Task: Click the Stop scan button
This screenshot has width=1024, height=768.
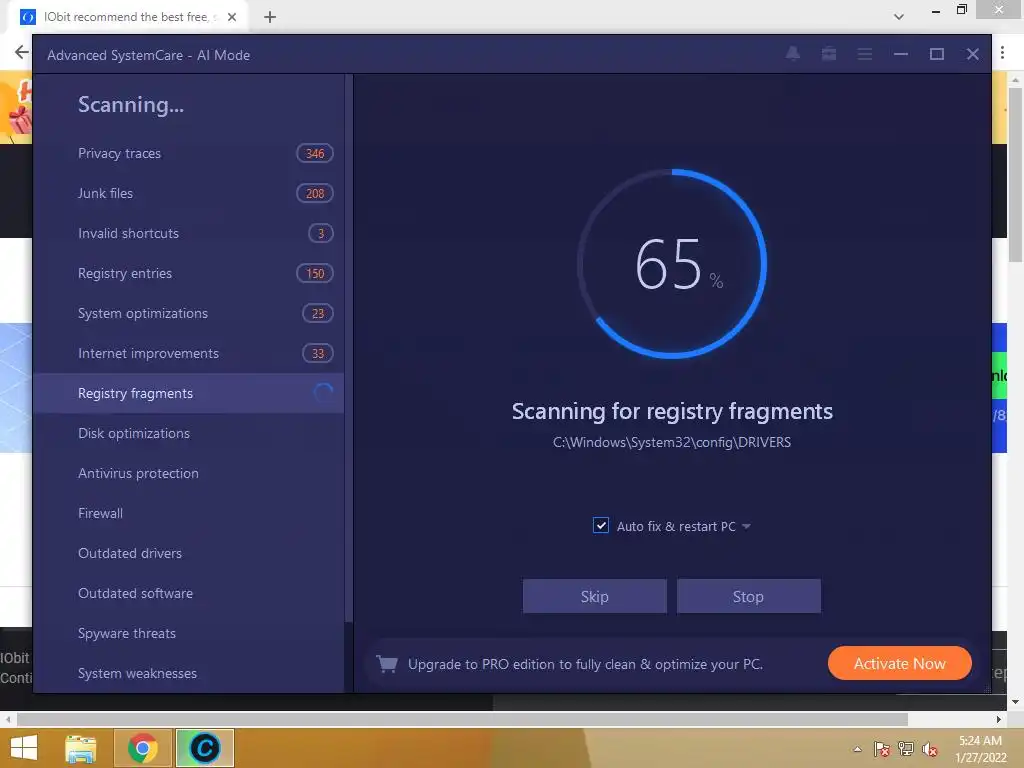Action: (x=748, y=596)
